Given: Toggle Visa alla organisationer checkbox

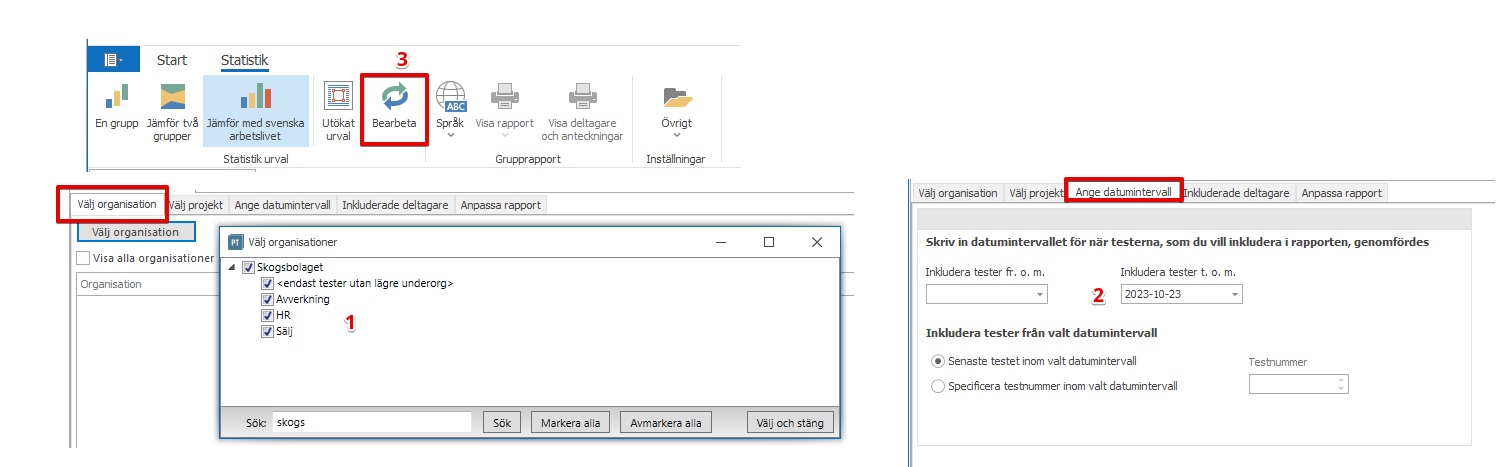Looking at the screenshot, I should pyautogui.click(x=84, y=258).
